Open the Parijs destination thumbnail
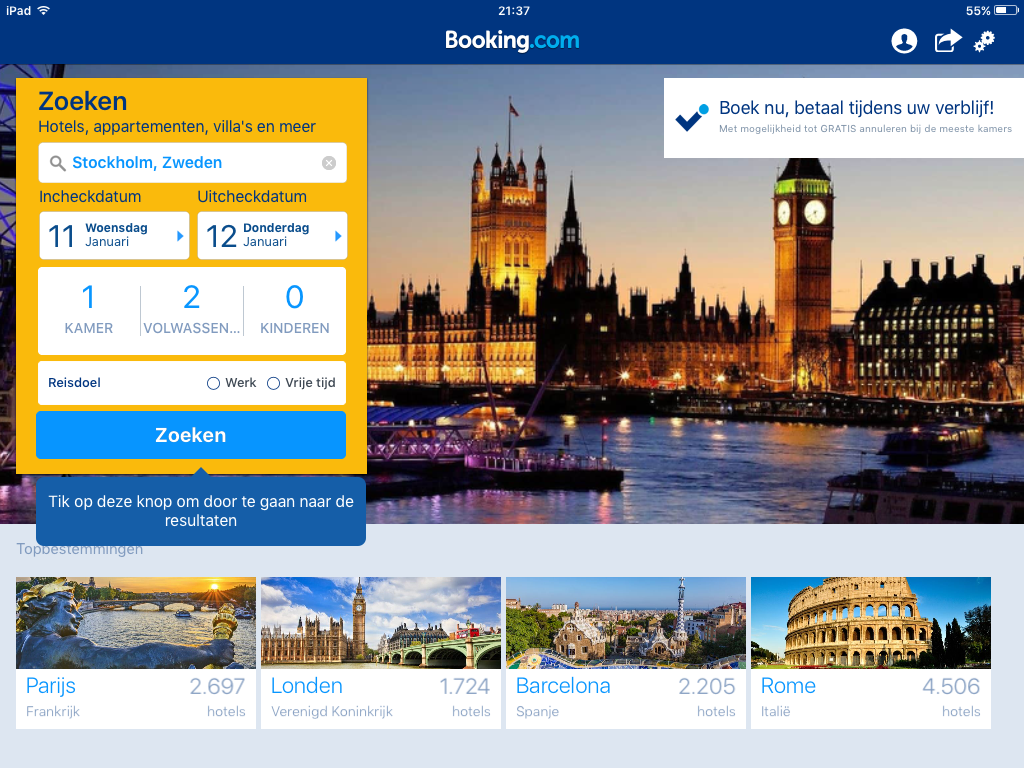Viewport: 1024px width, 768px height. click(136, 652)
